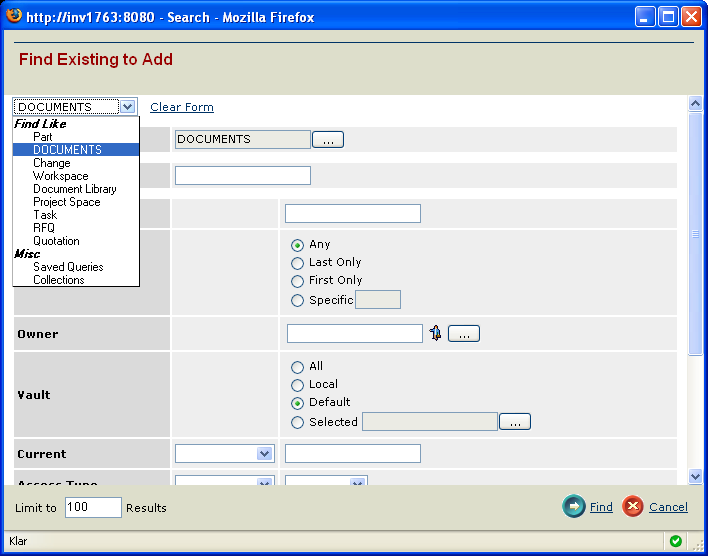Screen dimensions: 708x556
Task: Open the Vault selection ellipsis button
Action: (x=515, y=422)
